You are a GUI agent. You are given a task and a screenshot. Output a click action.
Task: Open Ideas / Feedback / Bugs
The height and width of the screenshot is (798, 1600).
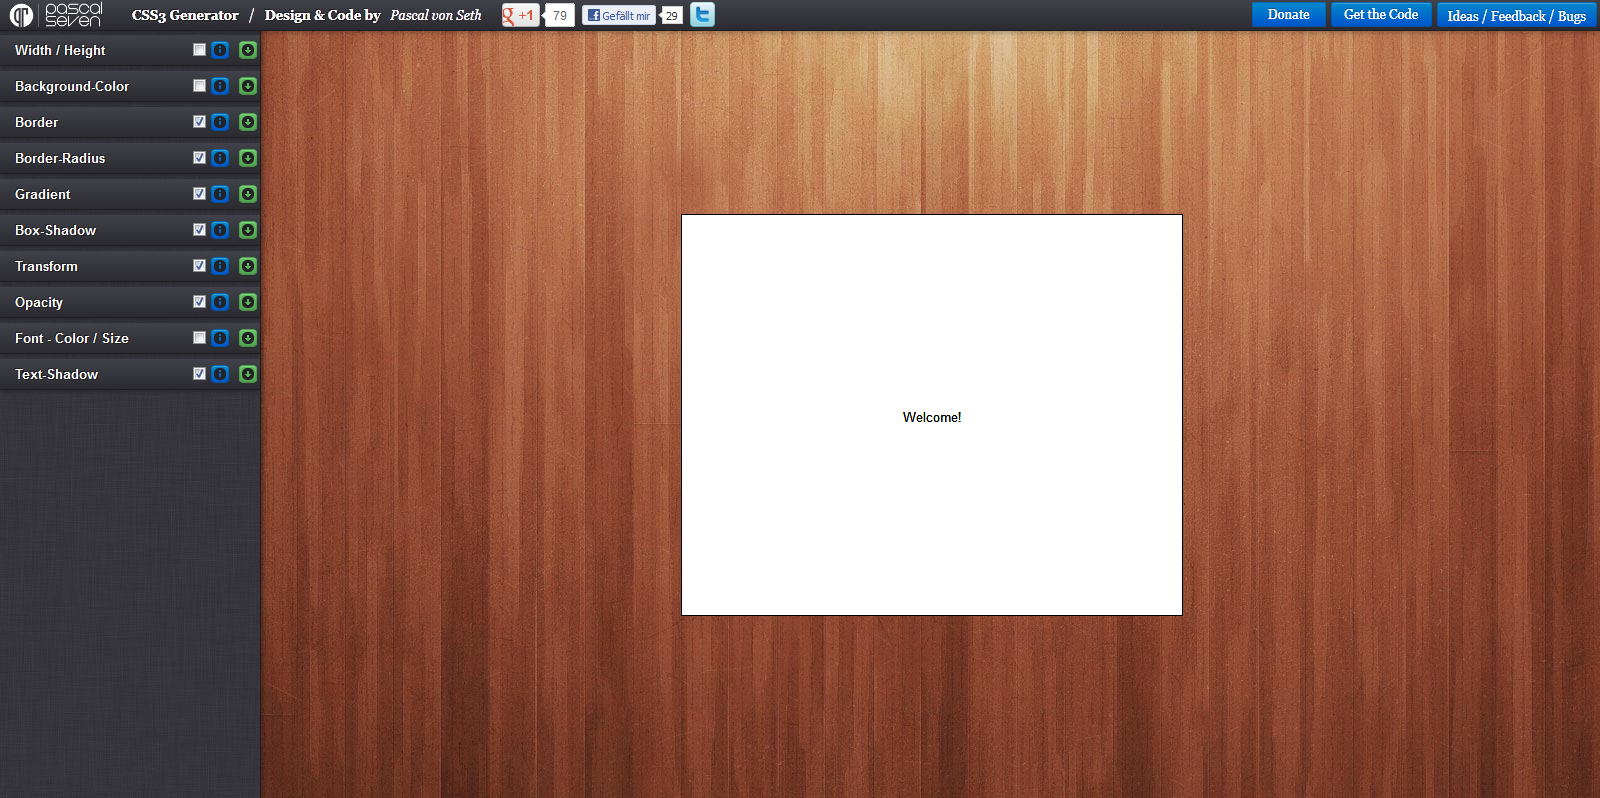(x=1516, y=15)
